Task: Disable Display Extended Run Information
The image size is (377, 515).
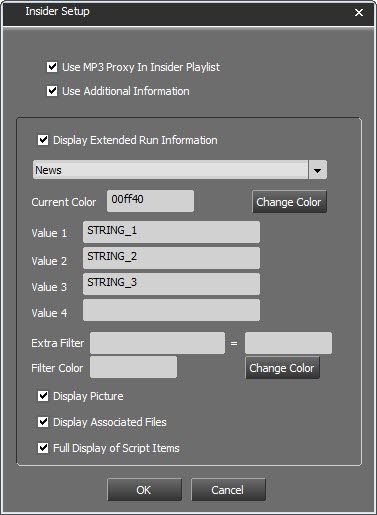Action: [x=43, y=140]
